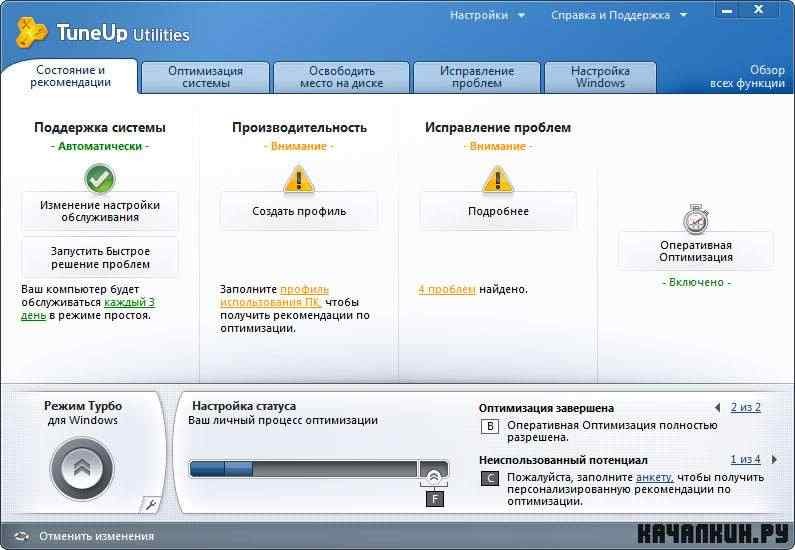
Task: Click the 2 из 2 link
Action: coord(745,407)
